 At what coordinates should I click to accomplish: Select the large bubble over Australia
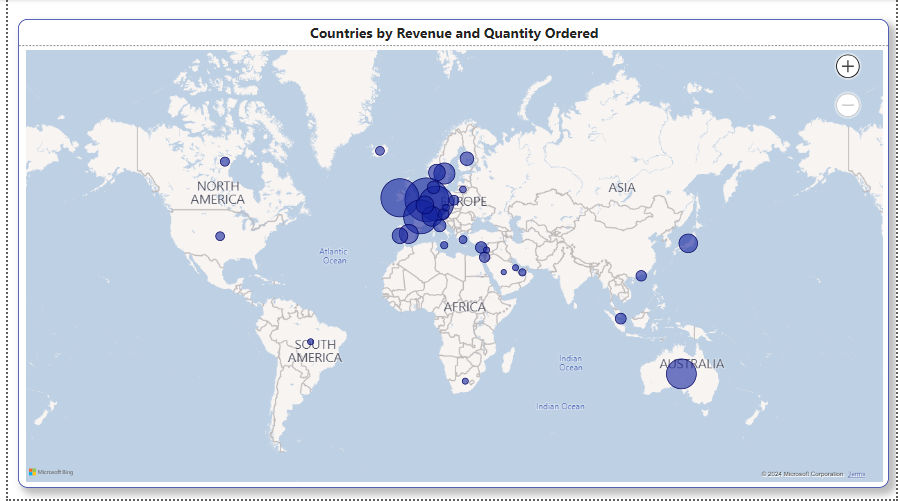coord(681,374)
